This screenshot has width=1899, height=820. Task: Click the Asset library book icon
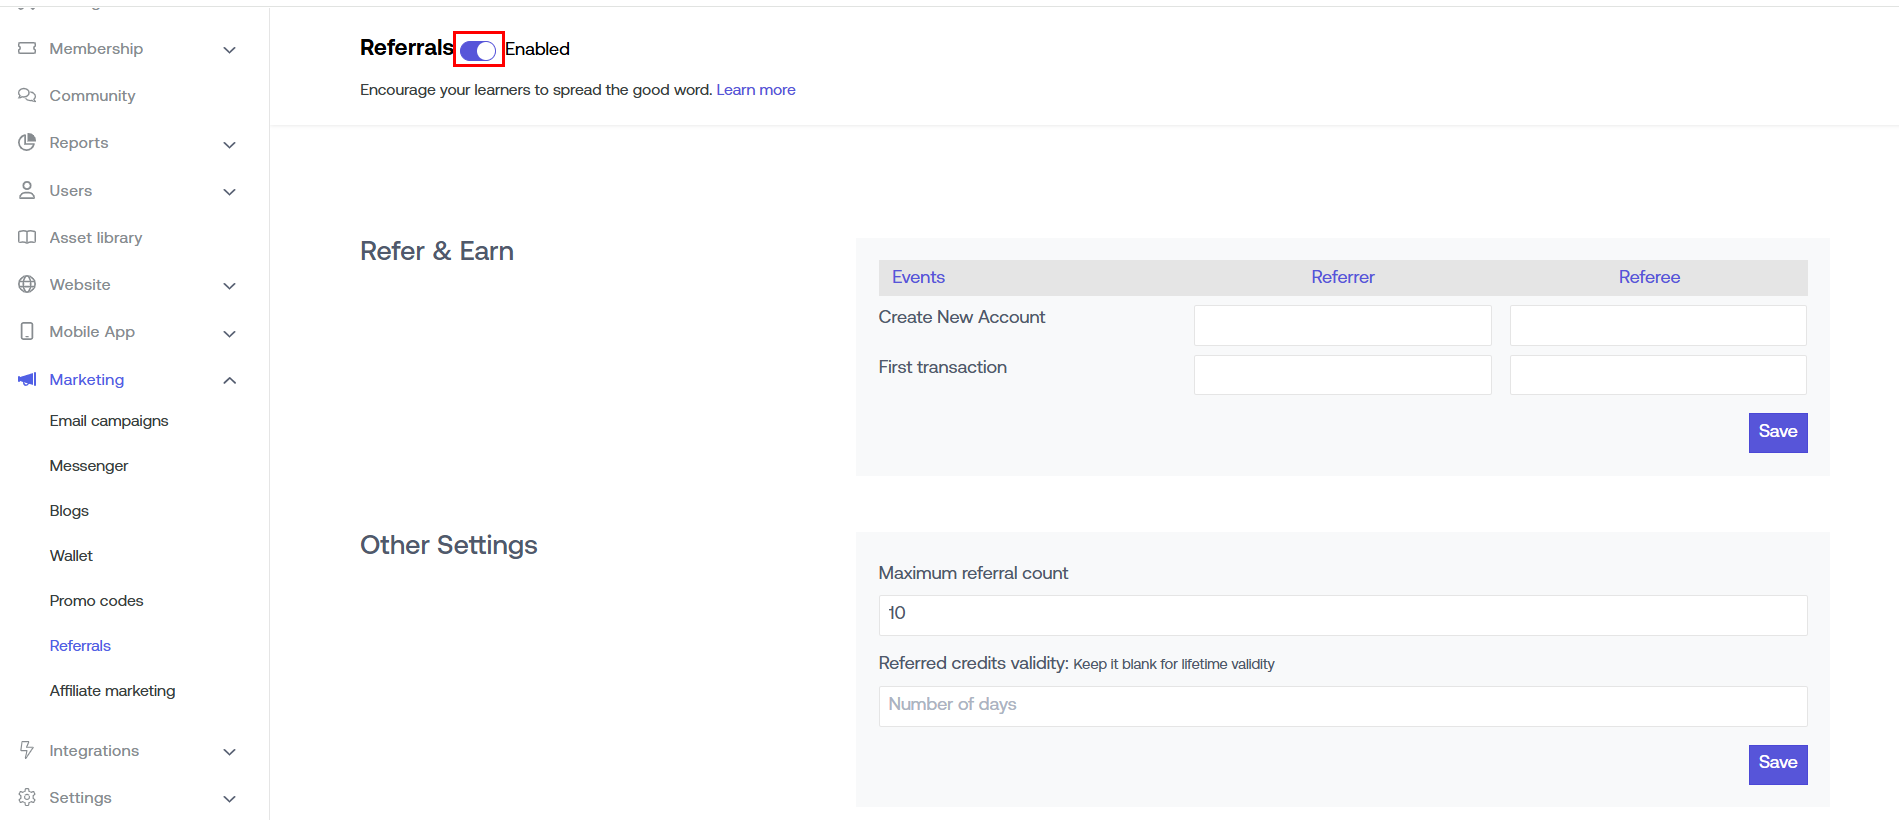click(27, 237)
